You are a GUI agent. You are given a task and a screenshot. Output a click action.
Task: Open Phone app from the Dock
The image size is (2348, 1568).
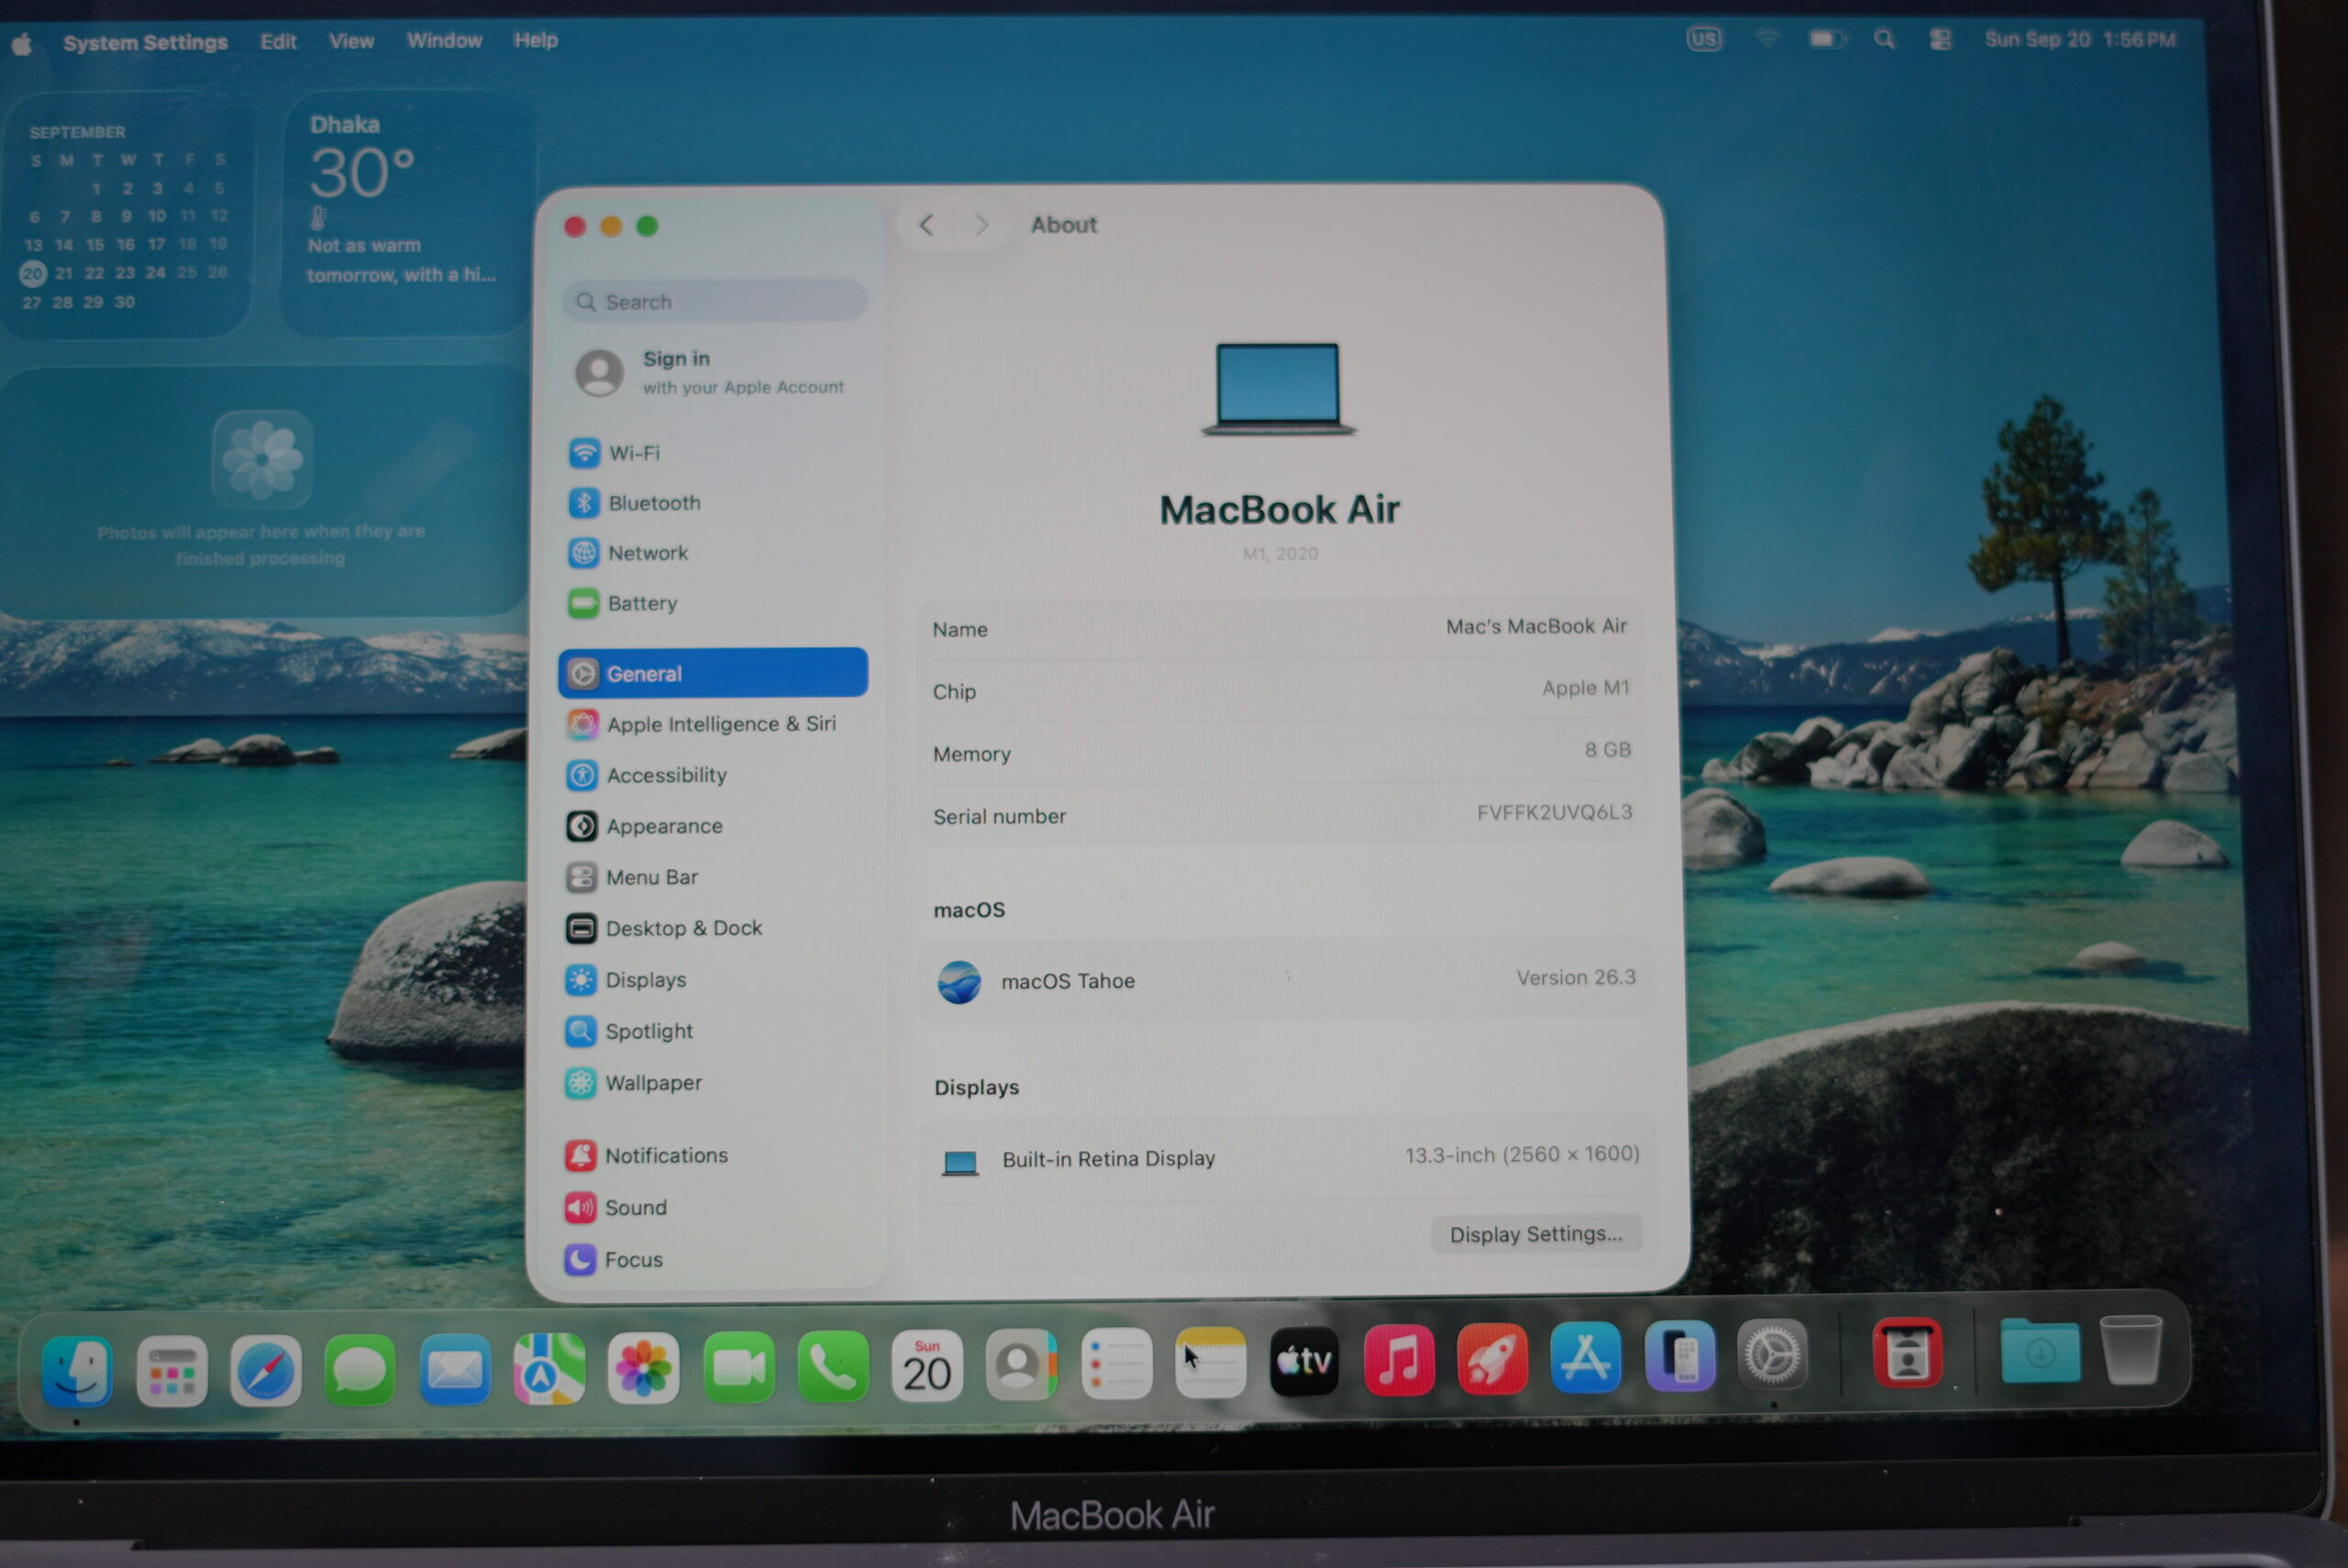(833, 1366)
